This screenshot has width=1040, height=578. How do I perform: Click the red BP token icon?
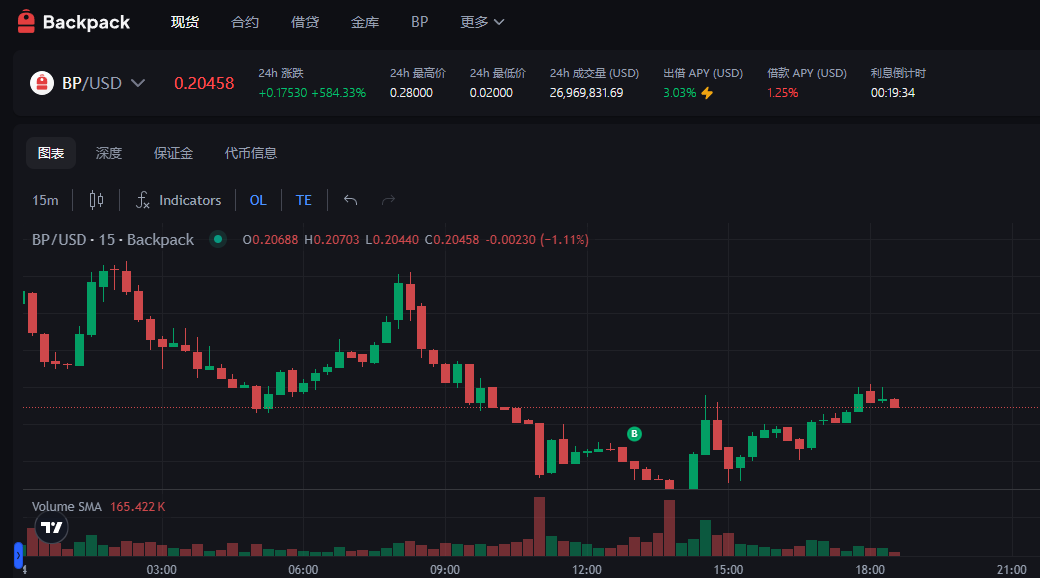(42, 83)
